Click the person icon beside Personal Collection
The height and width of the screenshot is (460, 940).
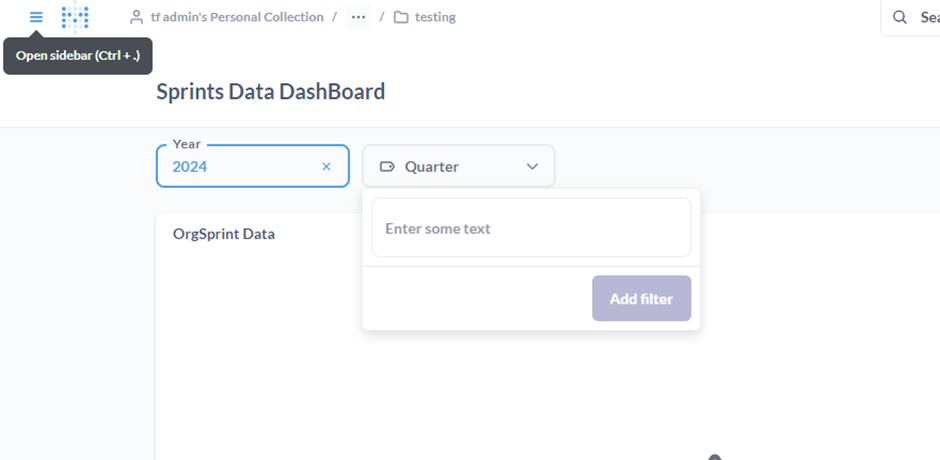click(x=137, y=17)
